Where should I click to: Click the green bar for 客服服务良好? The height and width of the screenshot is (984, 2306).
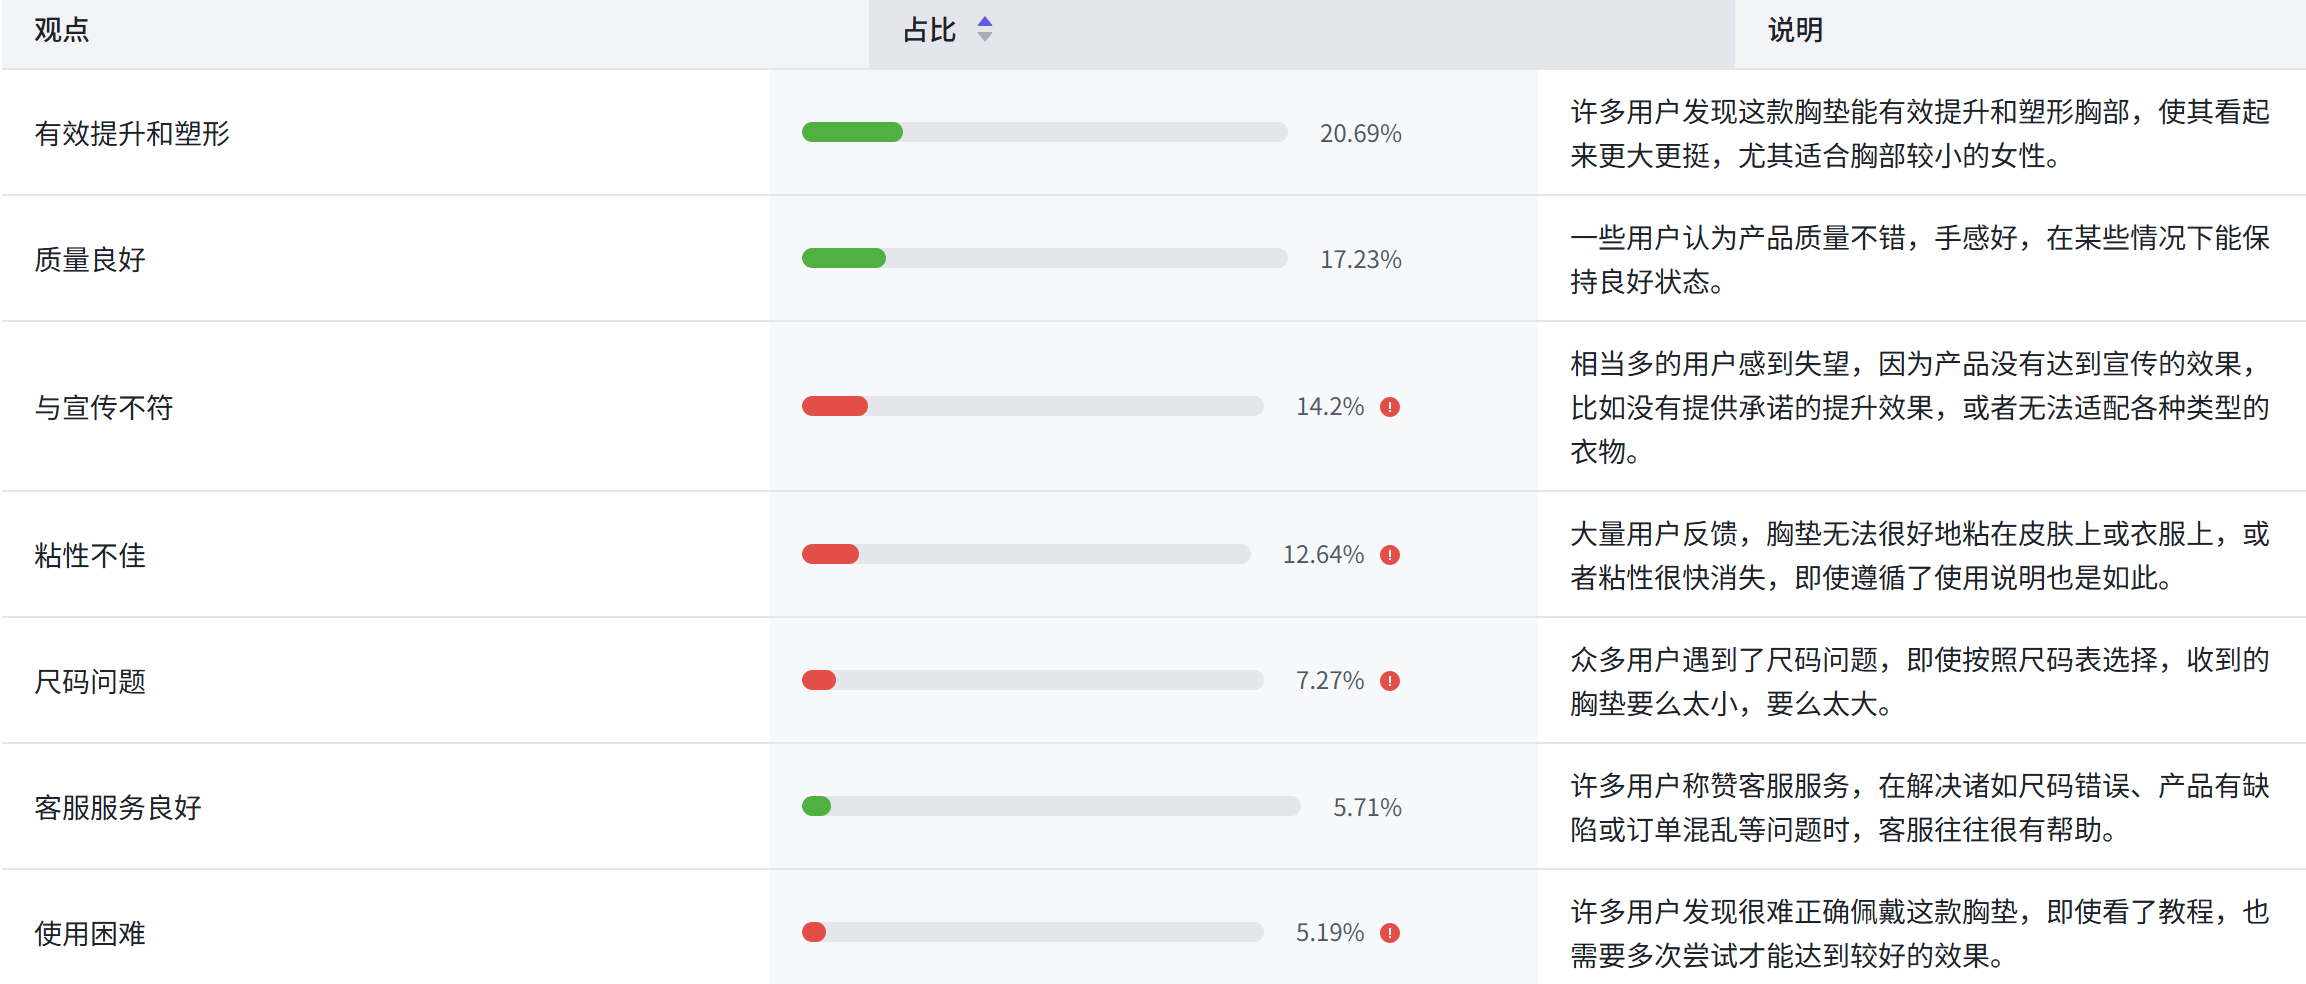coord(816,806)
